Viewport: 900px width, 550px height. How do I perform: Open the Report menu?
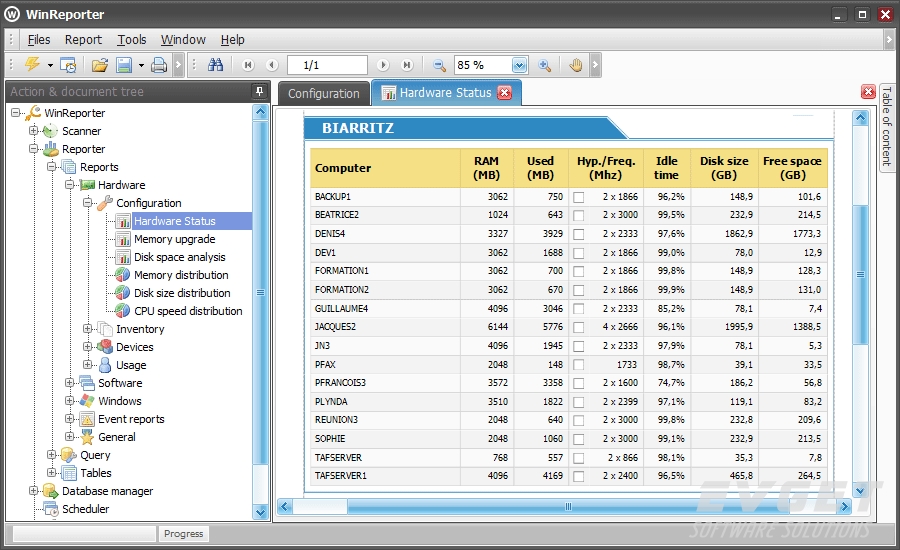pos(83,40)
